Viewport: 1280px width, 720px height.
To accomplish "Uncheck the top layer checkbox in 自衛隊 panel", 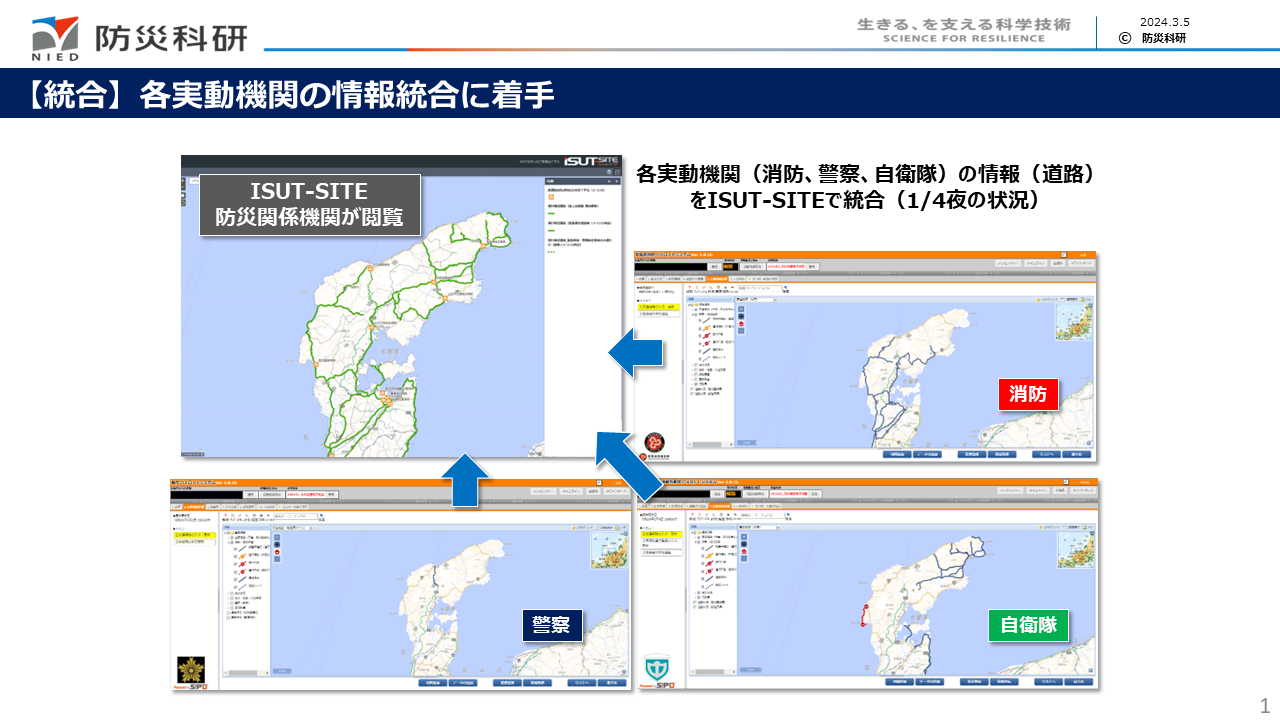I will (697, 533).
